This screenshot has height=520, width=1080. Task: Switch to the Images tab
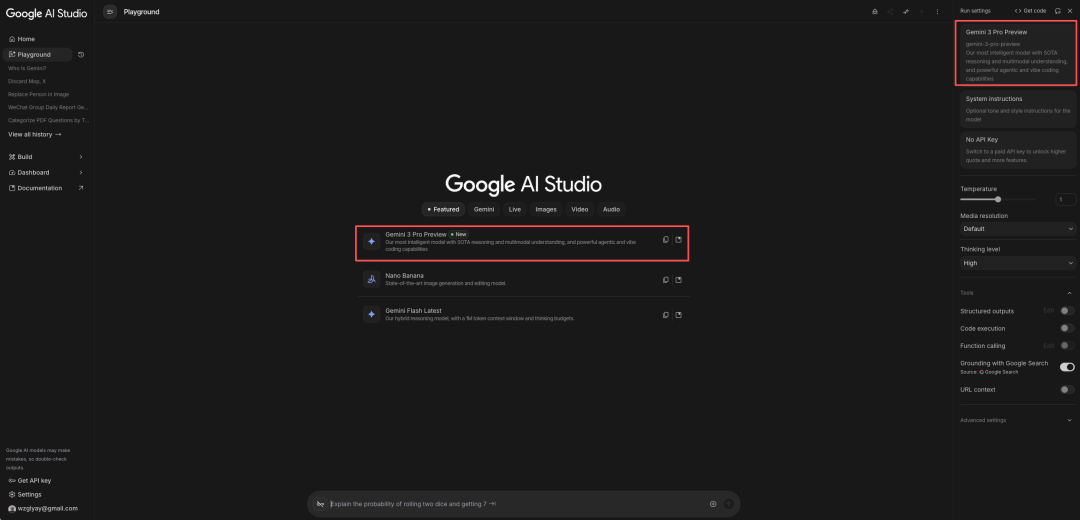546,210
